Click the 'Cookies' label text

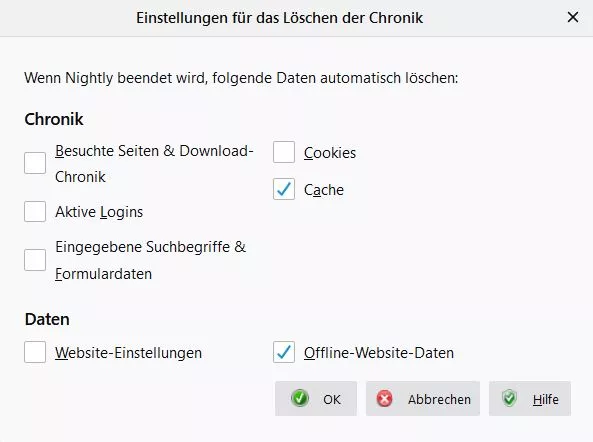pos(330,153)
